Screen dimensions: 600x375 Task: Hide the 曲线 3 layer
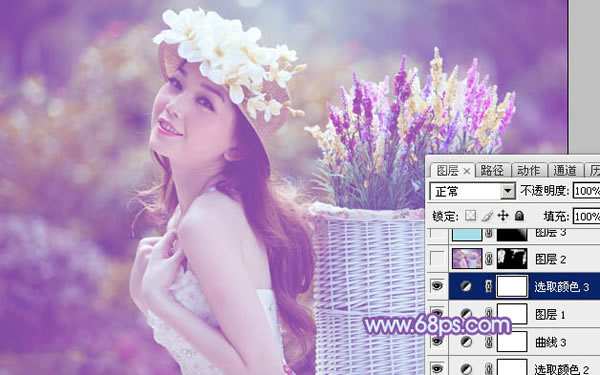tap(437, 341)
